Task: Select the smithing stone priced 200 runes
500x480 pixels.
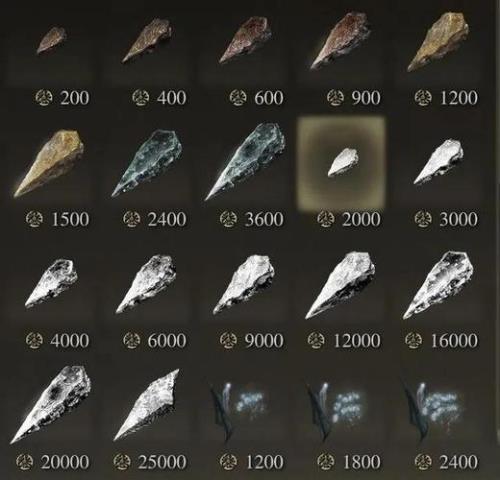Action: pyautogui.click(x=51, y=40)
